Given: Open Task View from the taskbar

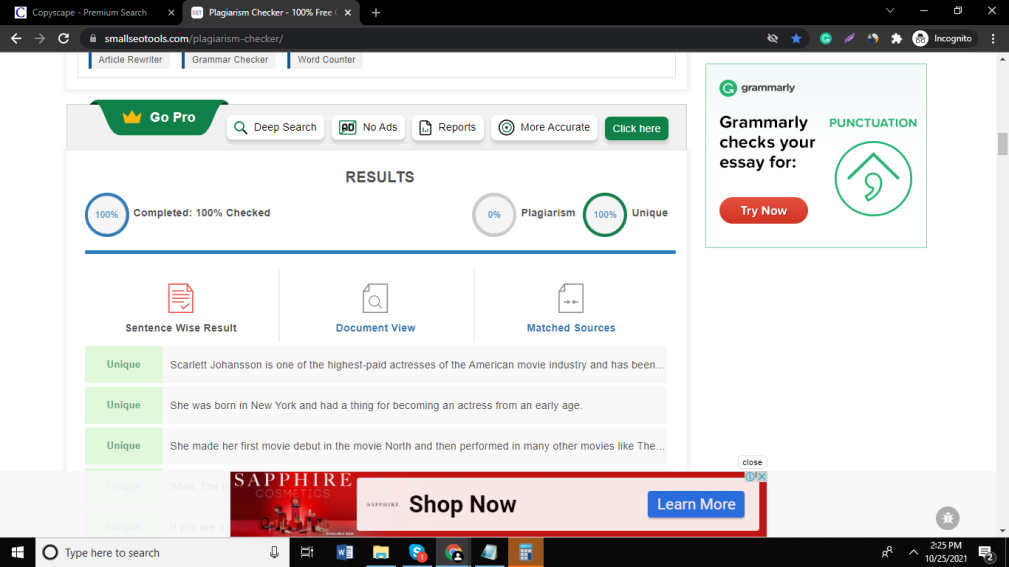Looking at the screenshot, I should pyautogui.click(x=307, y=552).
